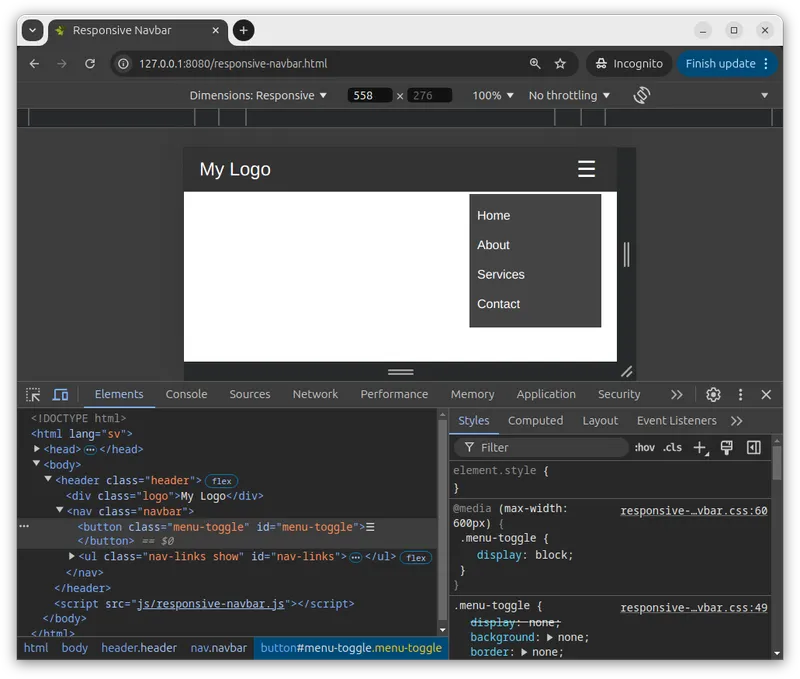Toggle the device toolbar icon
Viewport: 800px width, 679px height.
(x=60, y=395)
